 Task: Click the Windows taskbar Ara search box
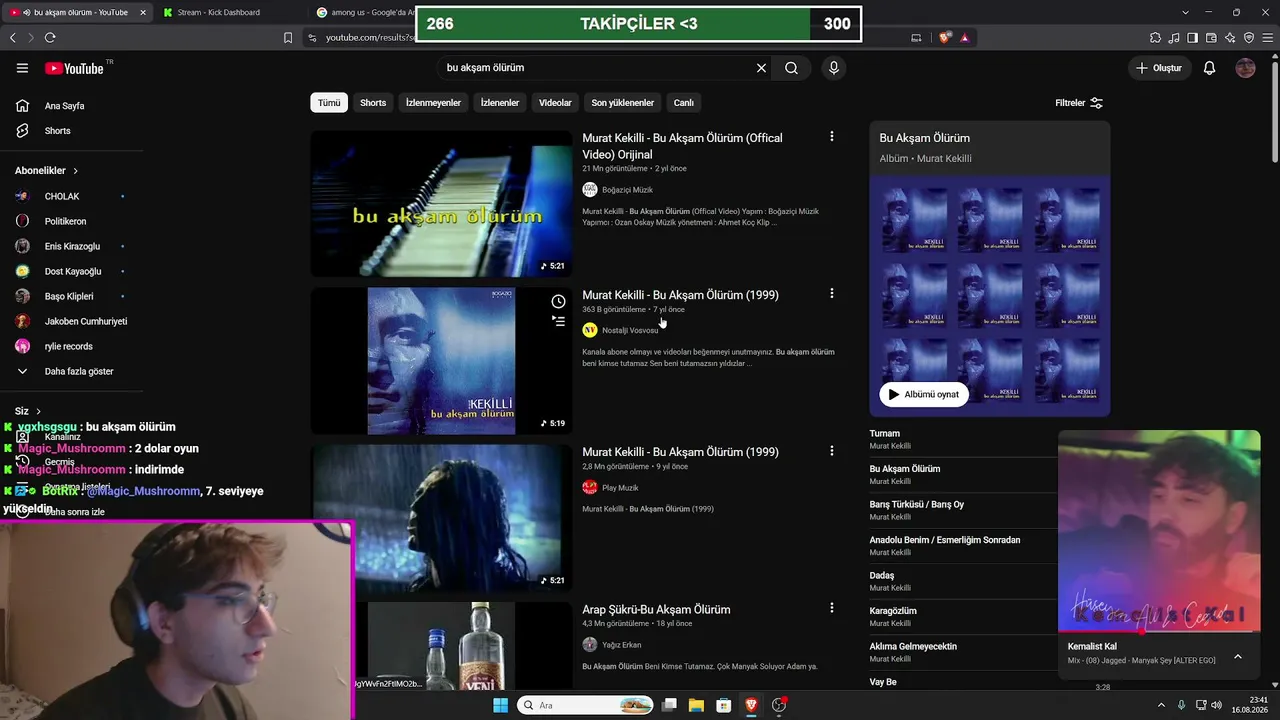pyautogui.click(x=585, y=705)
